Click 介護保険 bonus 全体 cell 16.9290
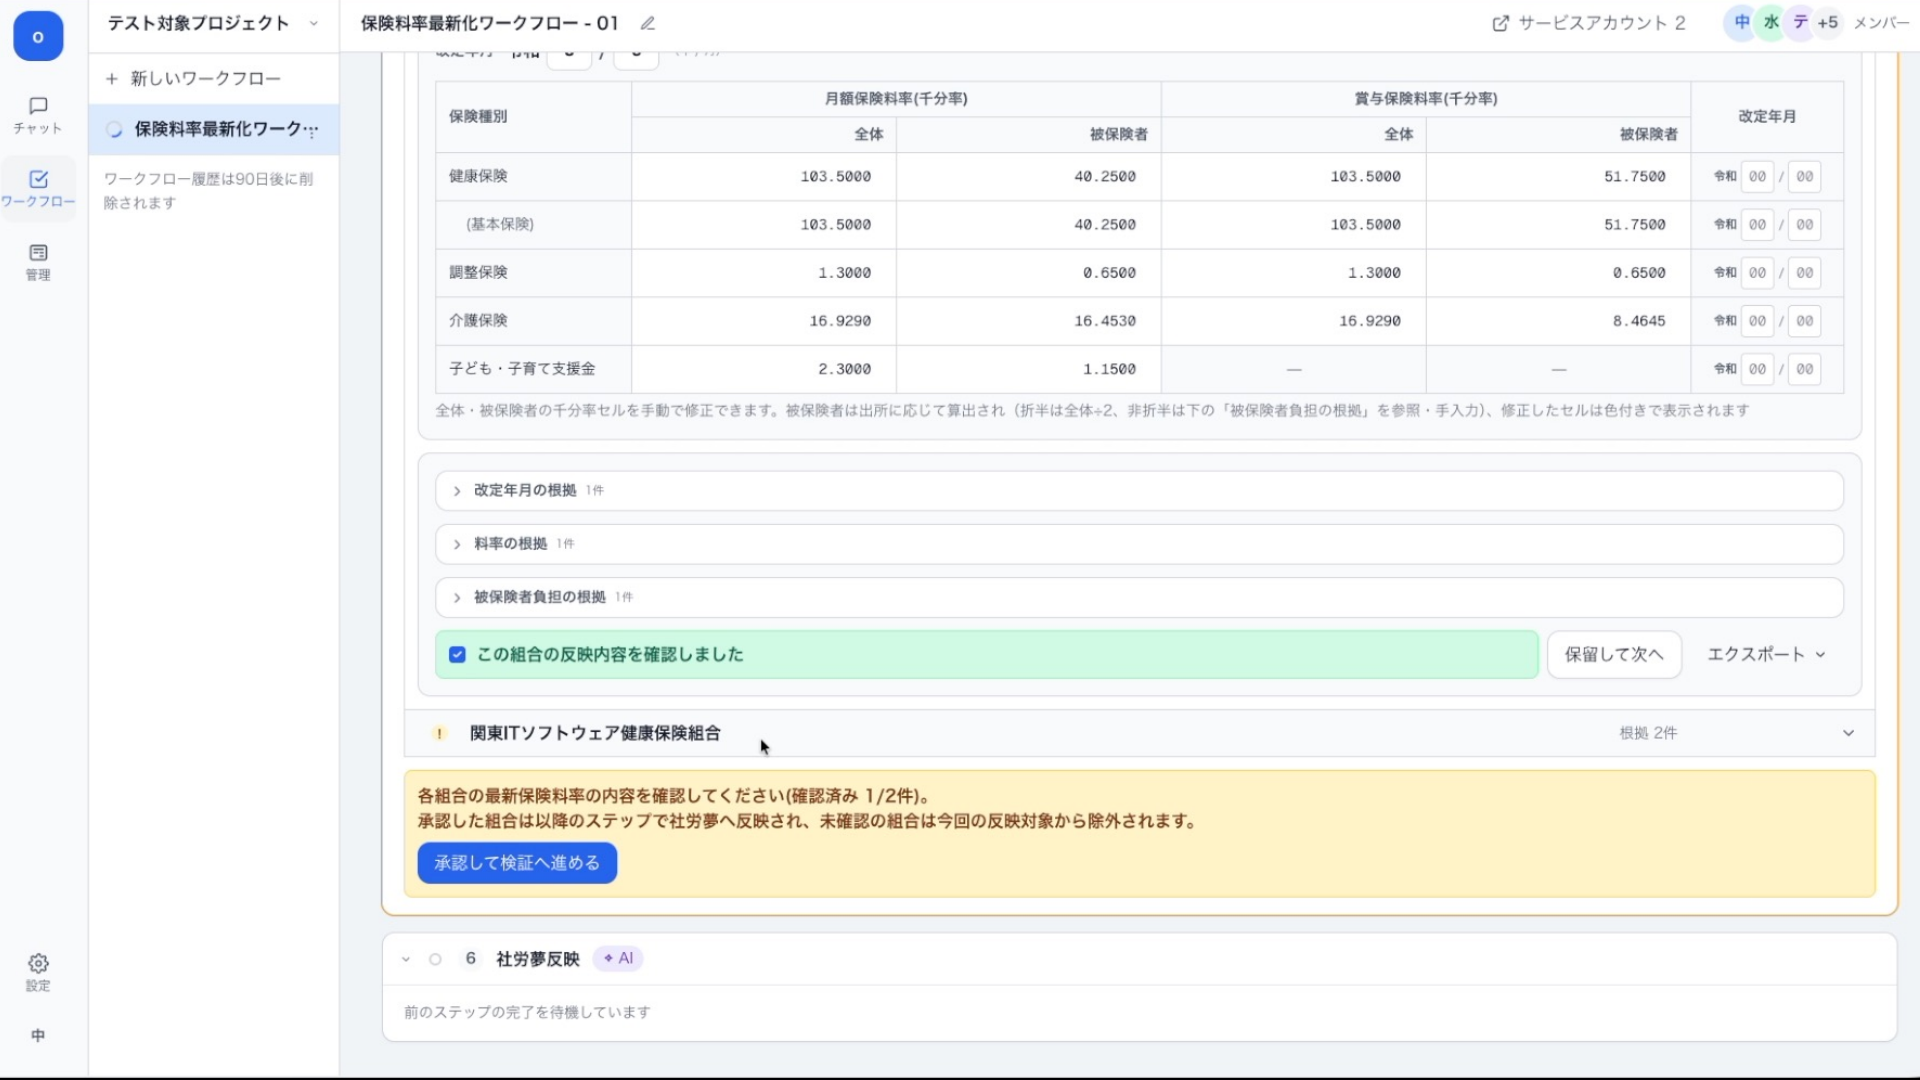Image resolution: width=1920 pixels, height=1080 pixels. [x=1294, y=321]
